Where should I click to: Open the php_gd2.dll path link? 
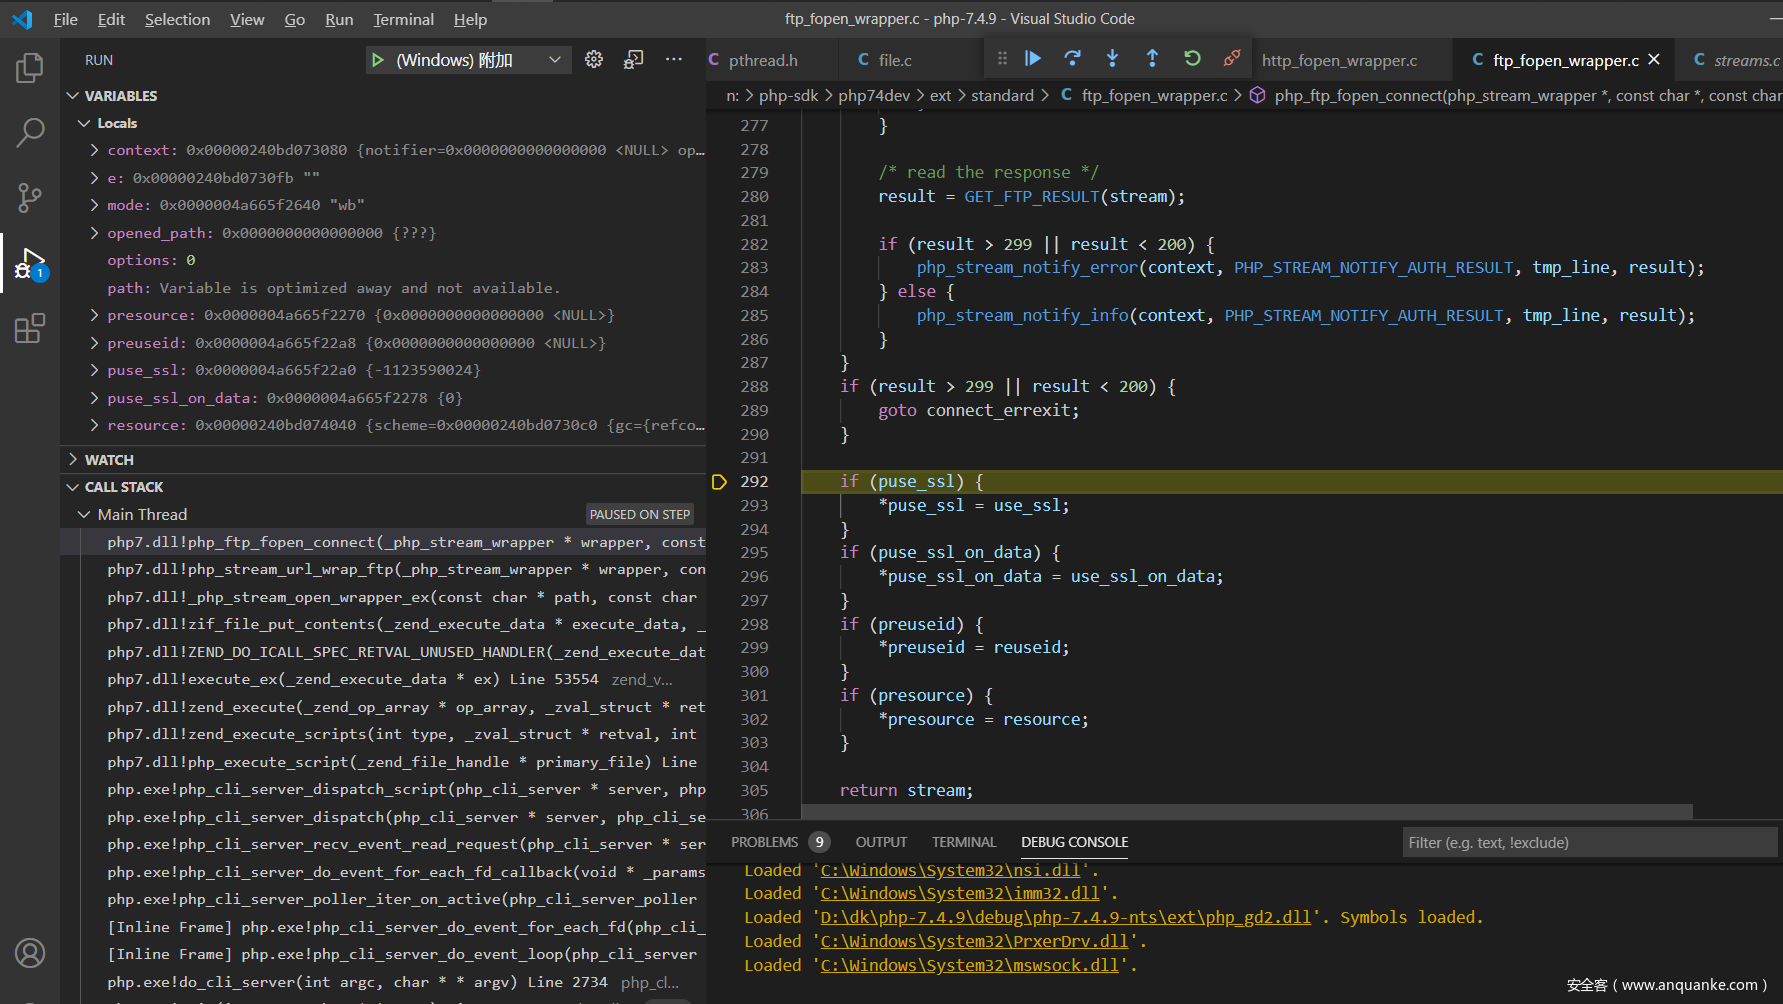(1065, 918)
